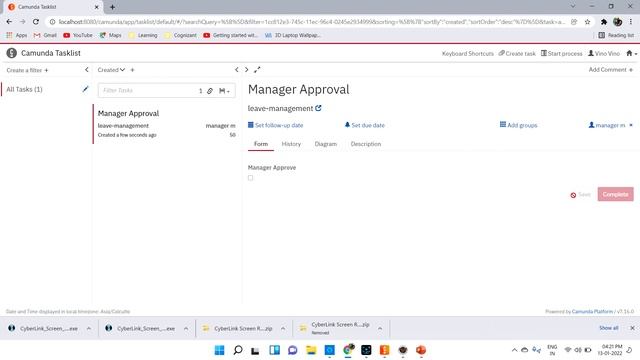
Task: Switch to the Form tab
Action: (x=261, y=144)
